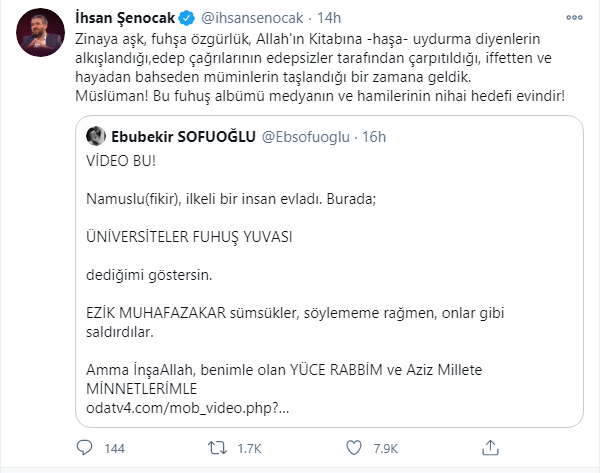Open Ebubekir SOFUOĞLU's small avatar
The height and width of the screenshot is (473, 608).
pyautogui.click(x=96, y=136)
